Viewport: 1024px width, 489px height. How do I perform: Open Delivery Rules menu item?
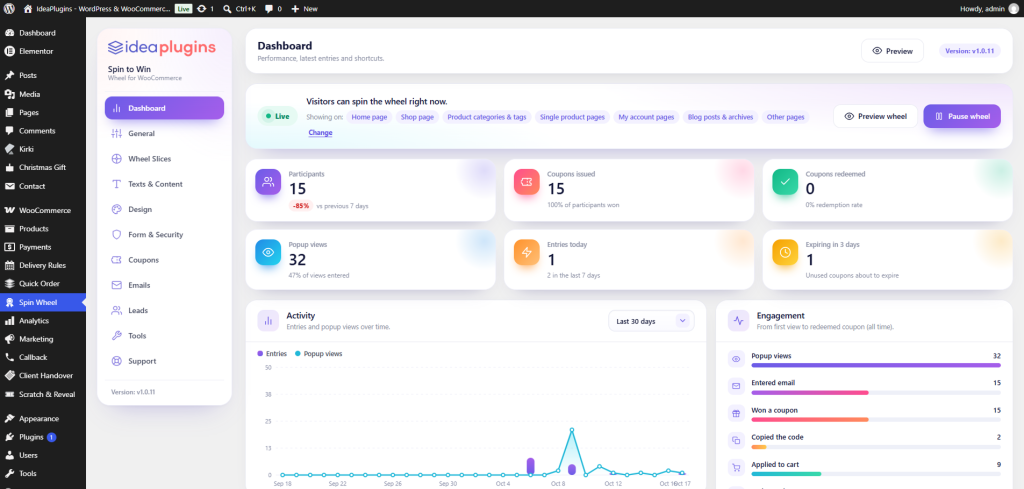tap(42, 265)
